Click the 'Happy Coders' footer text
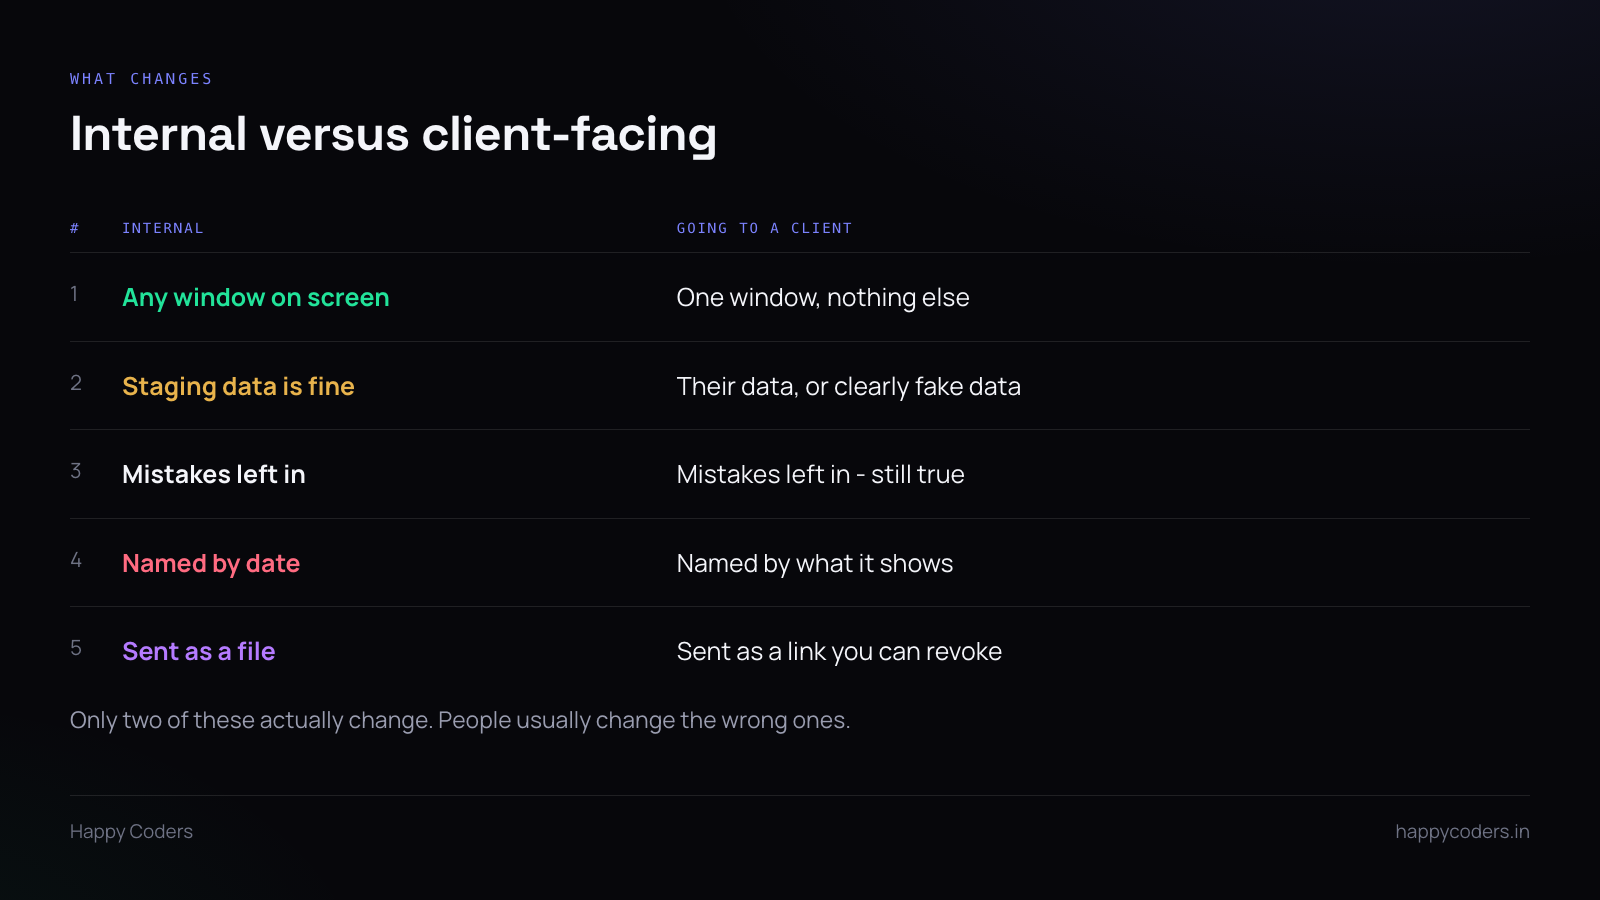Screen dimensions: 1600x900 [131, 832]
